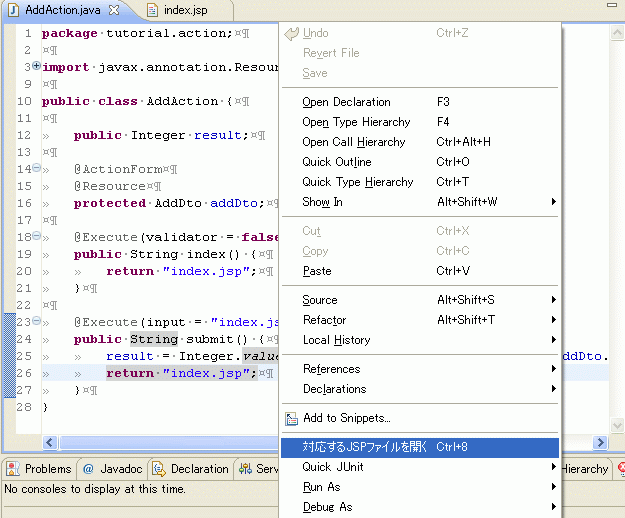
Task: Switch to the AddAction.java editor tab
Action: [63, 10]
